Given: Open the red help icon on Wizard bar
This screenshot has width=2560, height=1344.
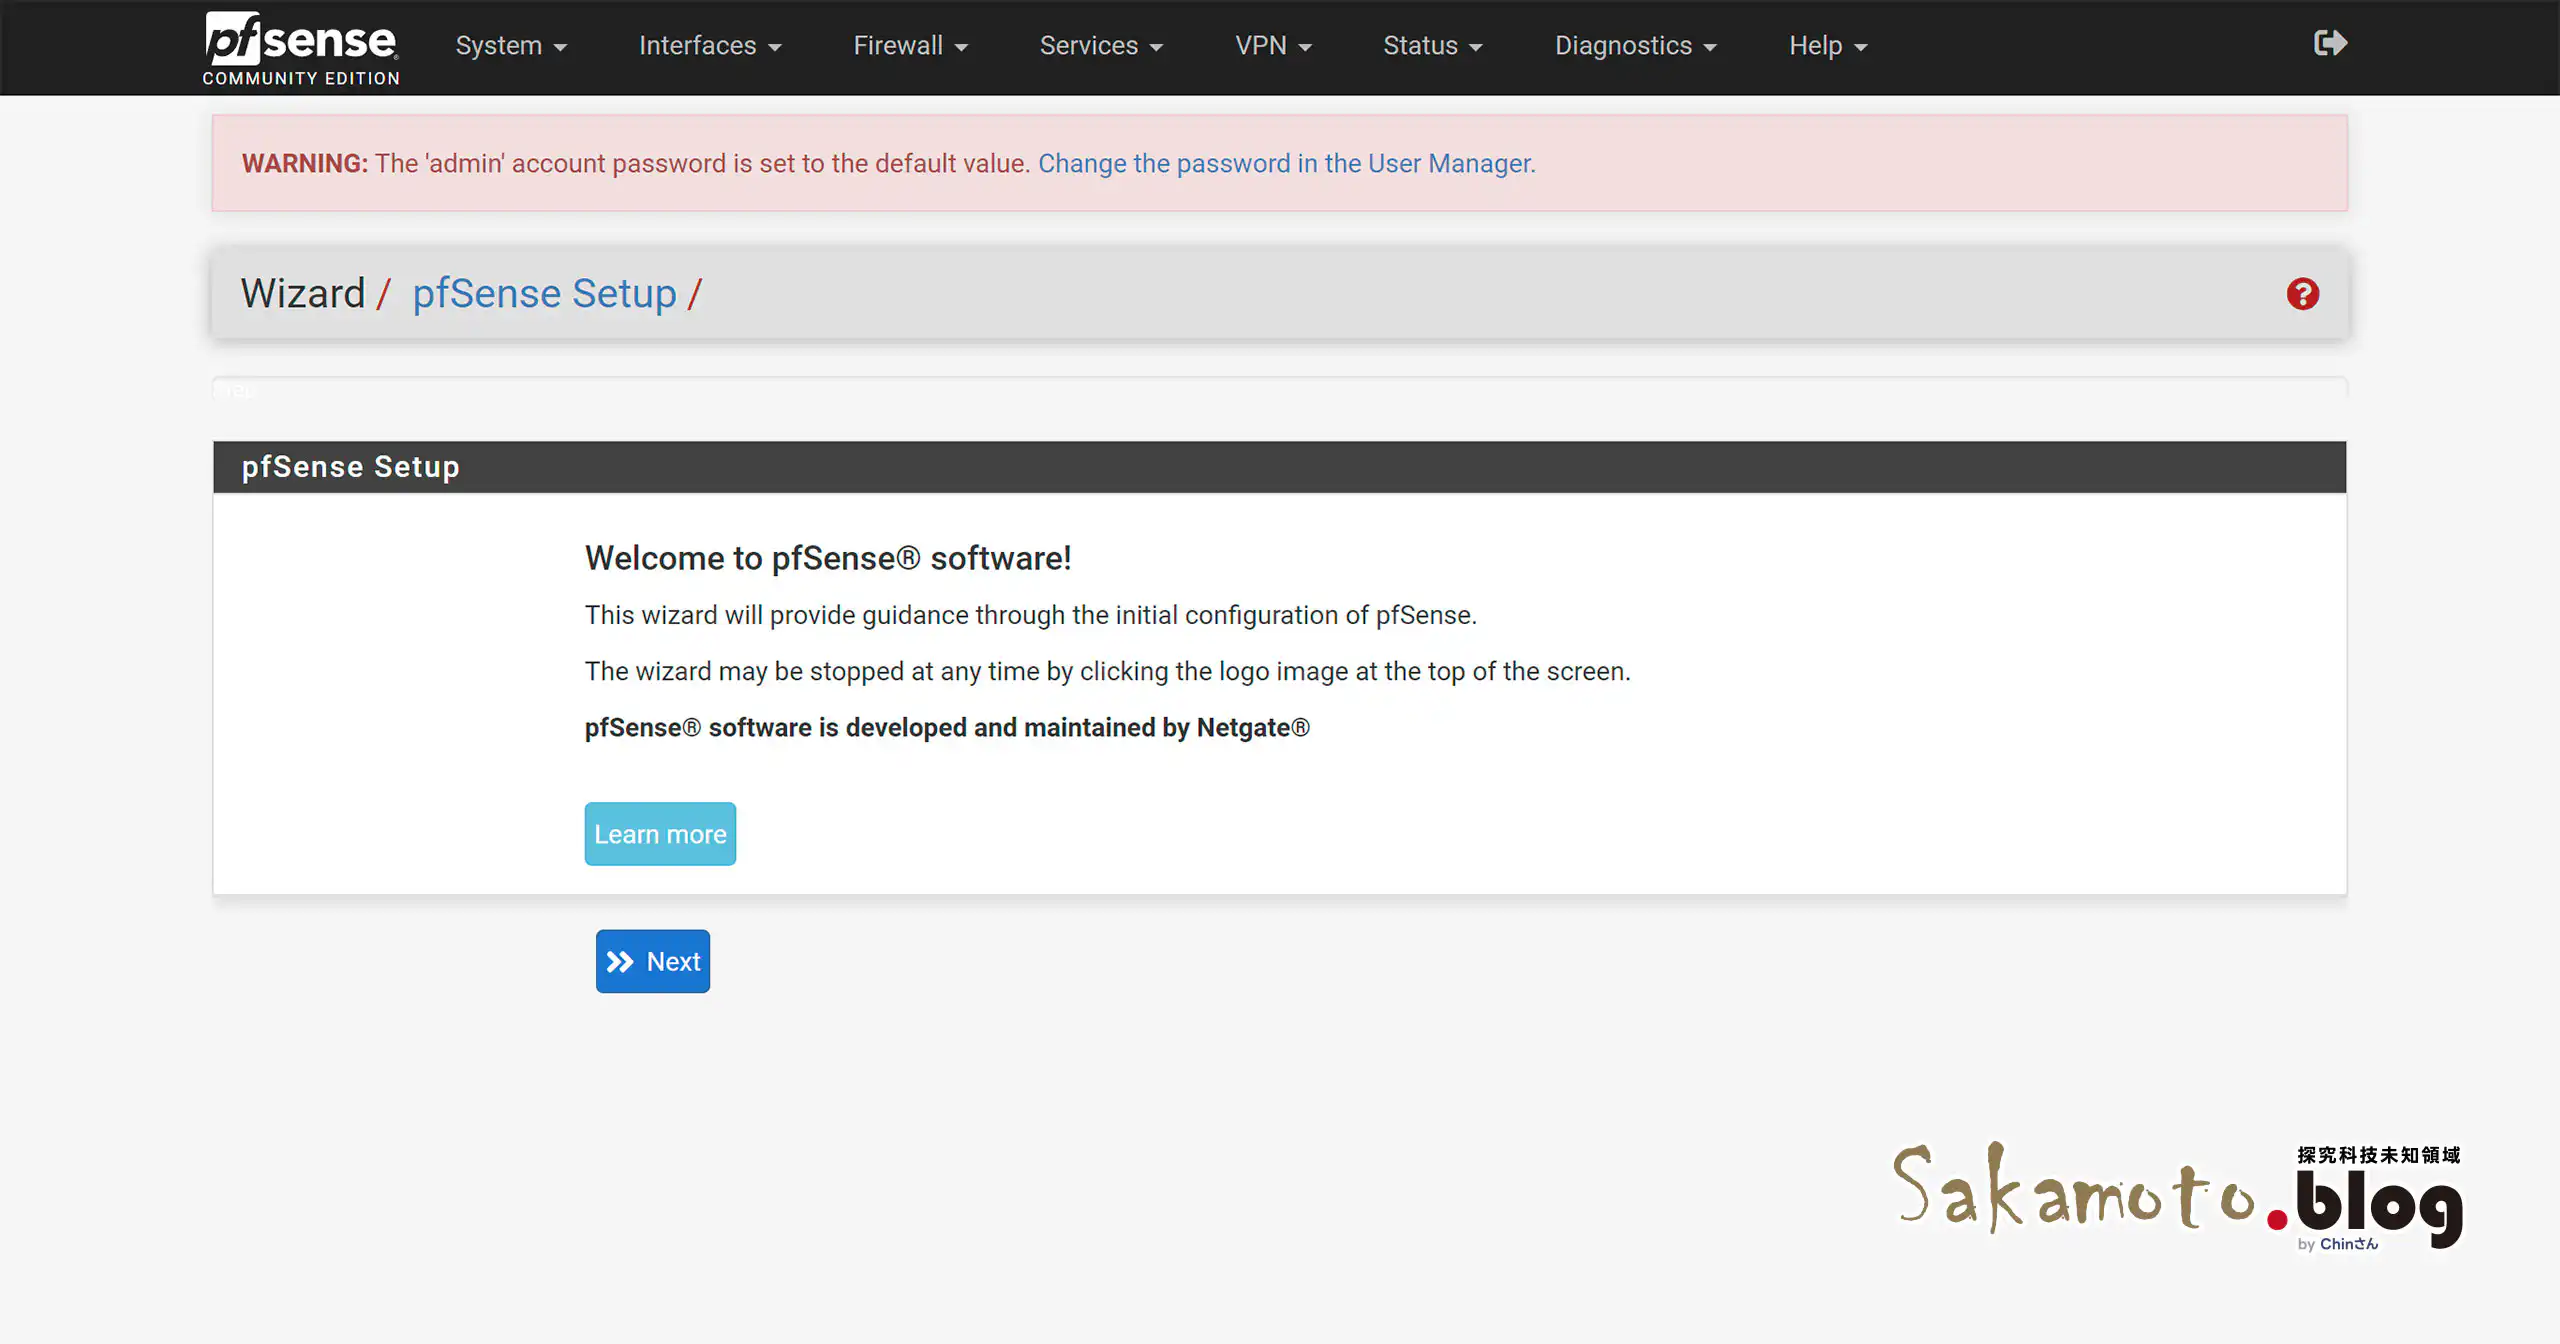Looking at the screenshot, I should (2304, 293).
